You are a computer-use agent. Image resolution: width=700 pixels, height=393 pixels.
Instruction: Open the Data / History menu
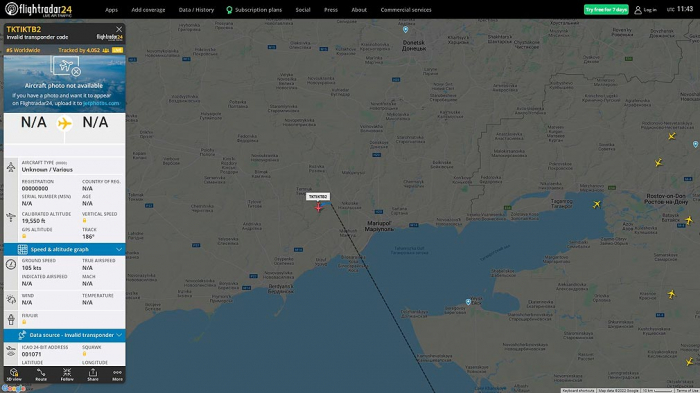pyautogui.click(x=196, y=10)
